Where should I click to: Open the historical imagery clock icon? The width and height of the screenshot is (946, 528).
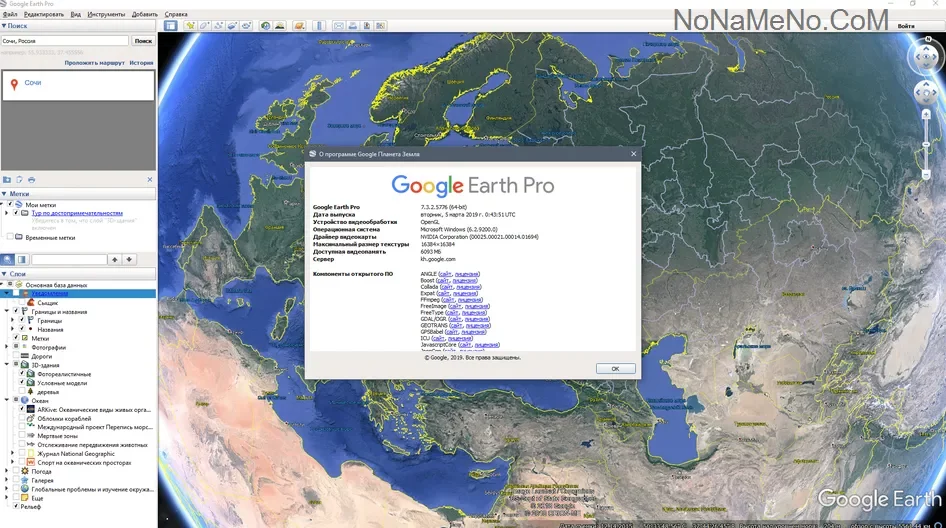(x=265, y=25)
